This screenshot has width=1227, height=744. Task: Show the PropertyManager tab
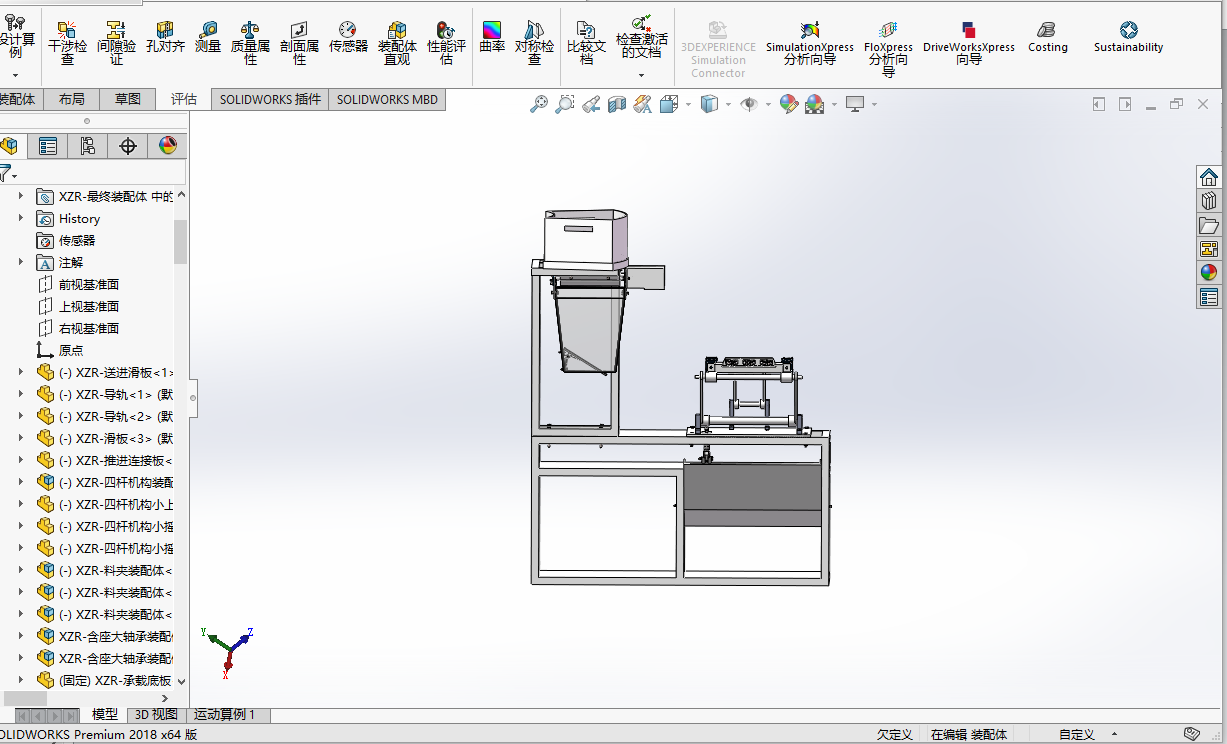[47, 146]
